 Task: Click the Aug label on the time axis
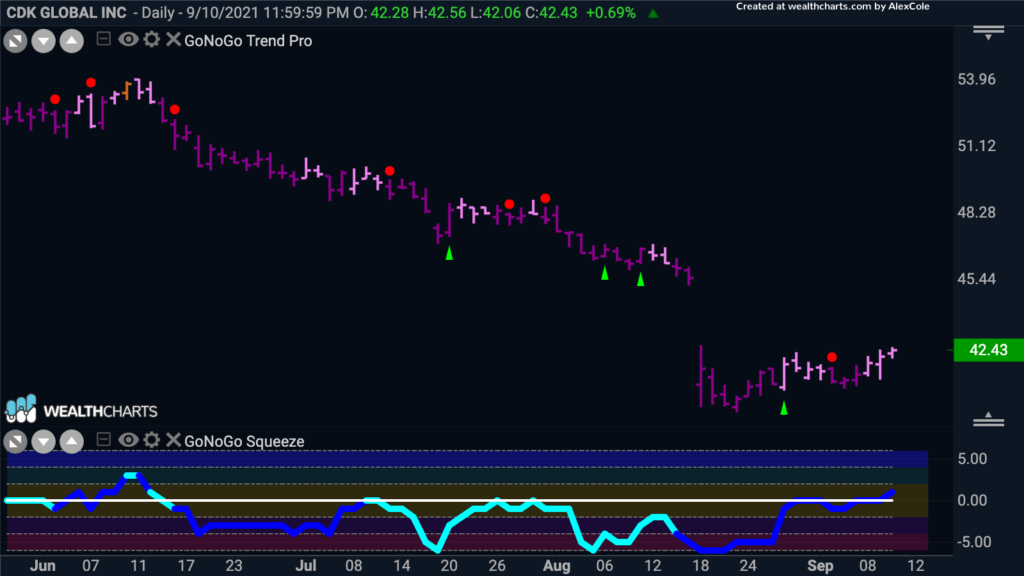coord(556,566)
